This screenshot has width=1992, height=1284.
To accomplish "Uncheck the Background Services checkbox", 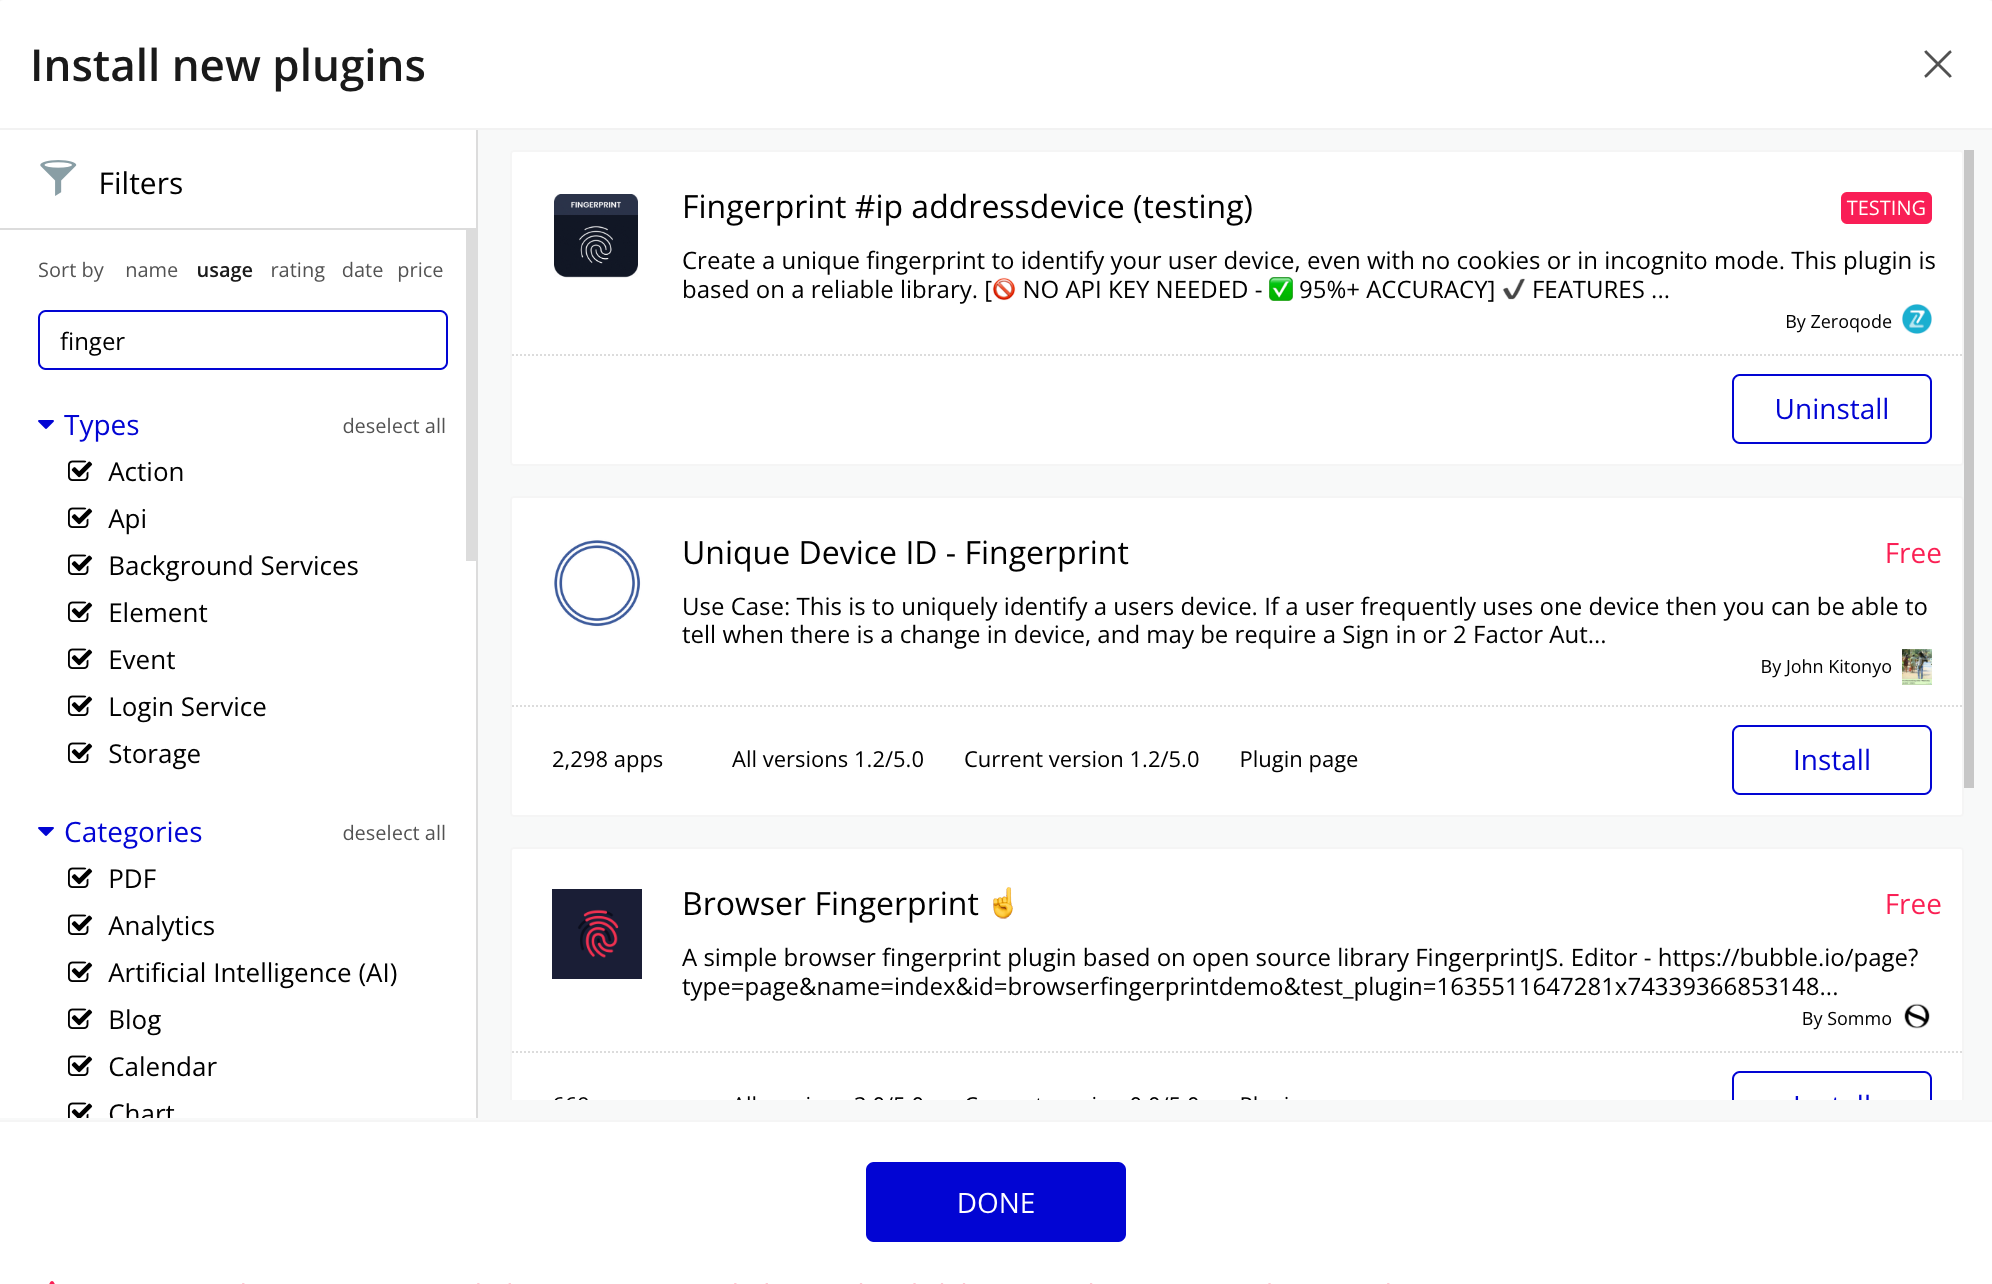I will 80,565.
